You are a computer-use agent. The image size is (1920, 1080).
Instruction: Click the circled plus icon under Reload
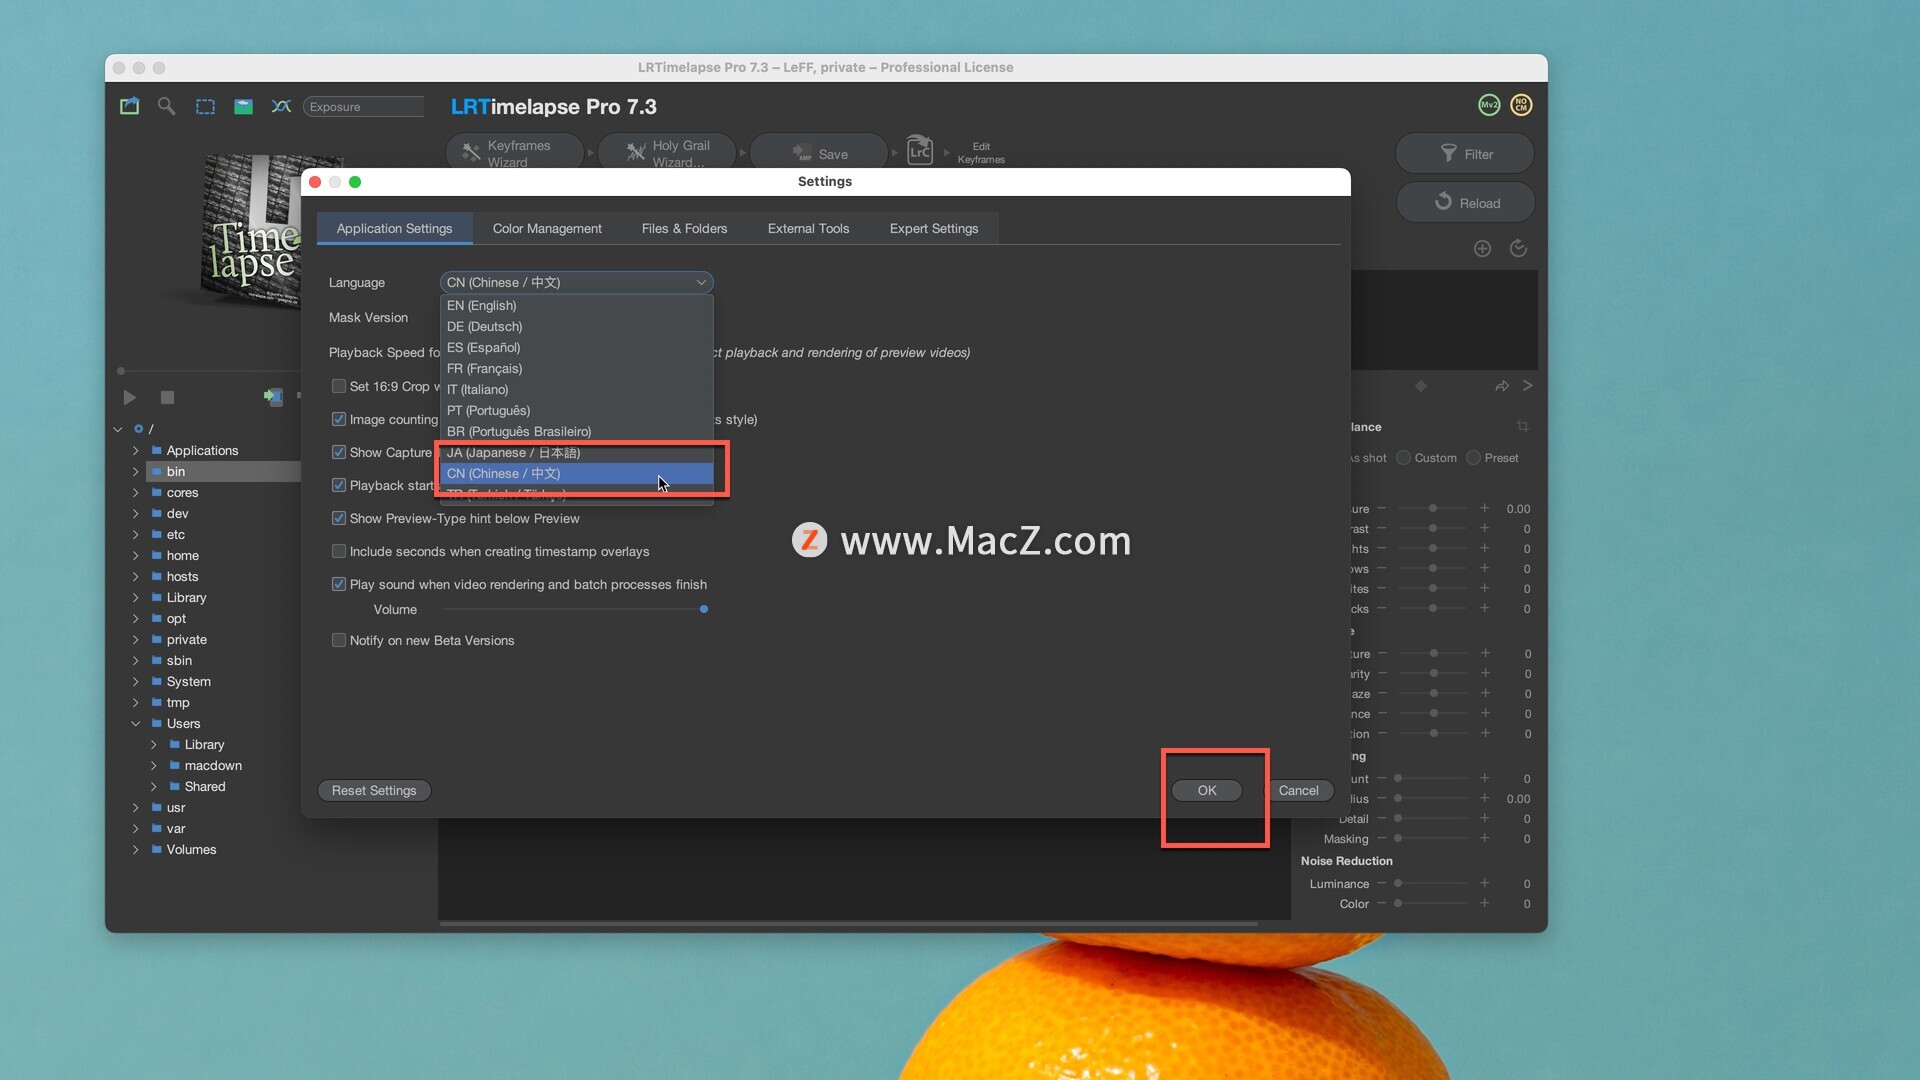point(1482,248)
